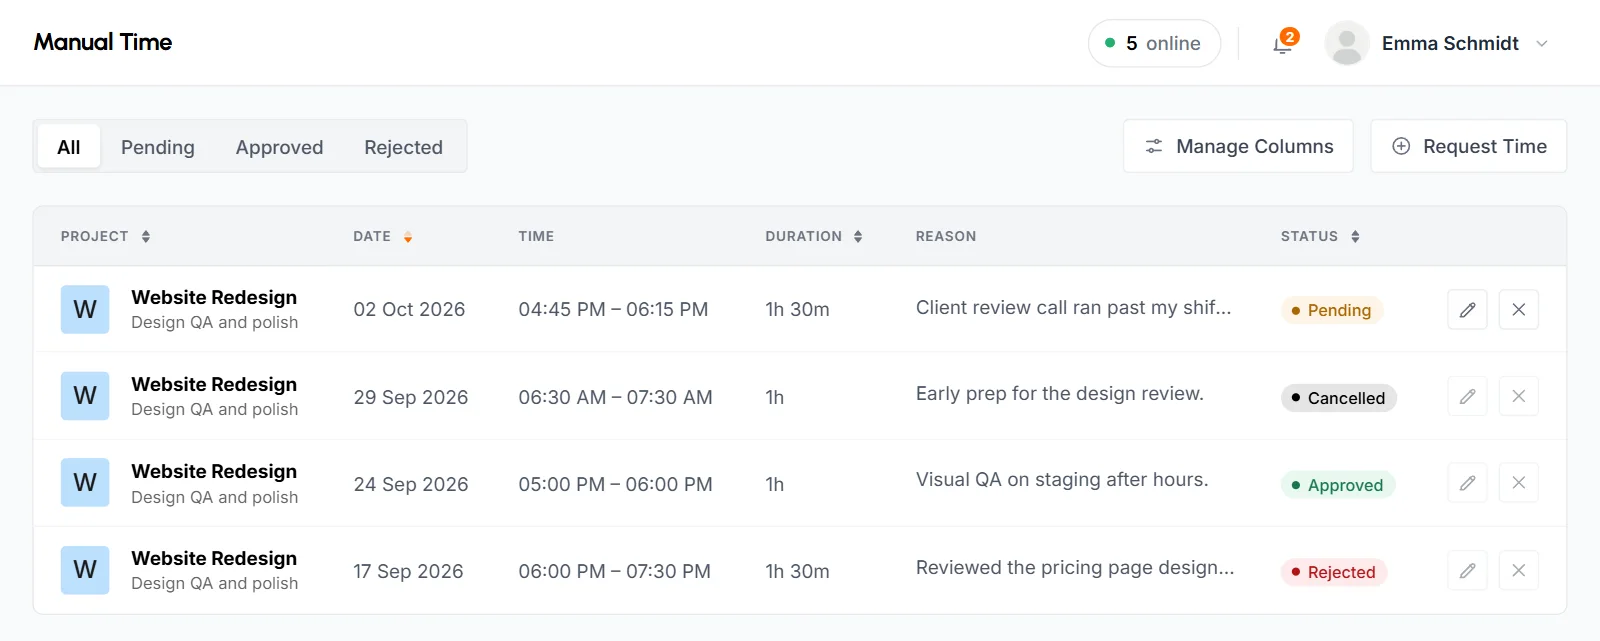Click the Time column header
1600x641 pixels.
(536, 236)
